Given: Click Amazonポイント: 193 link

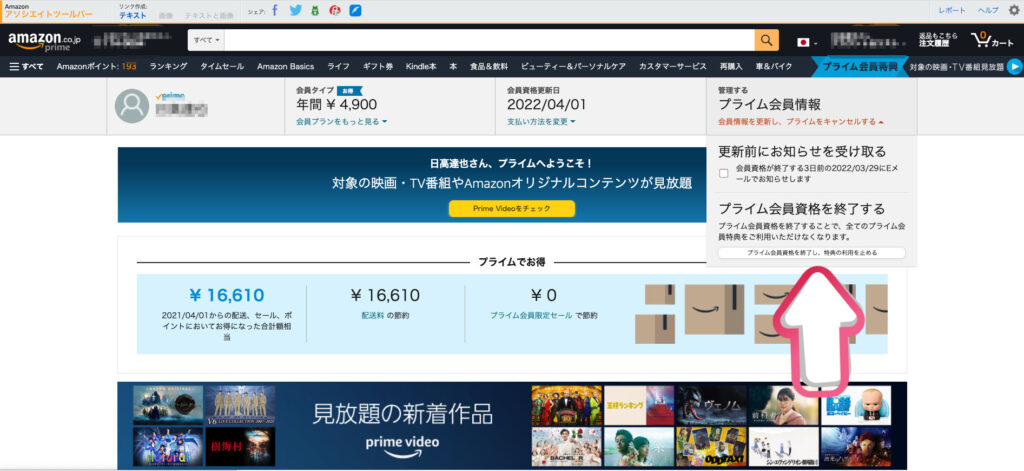Looking at the screenshot, I should tap(96, 66).
